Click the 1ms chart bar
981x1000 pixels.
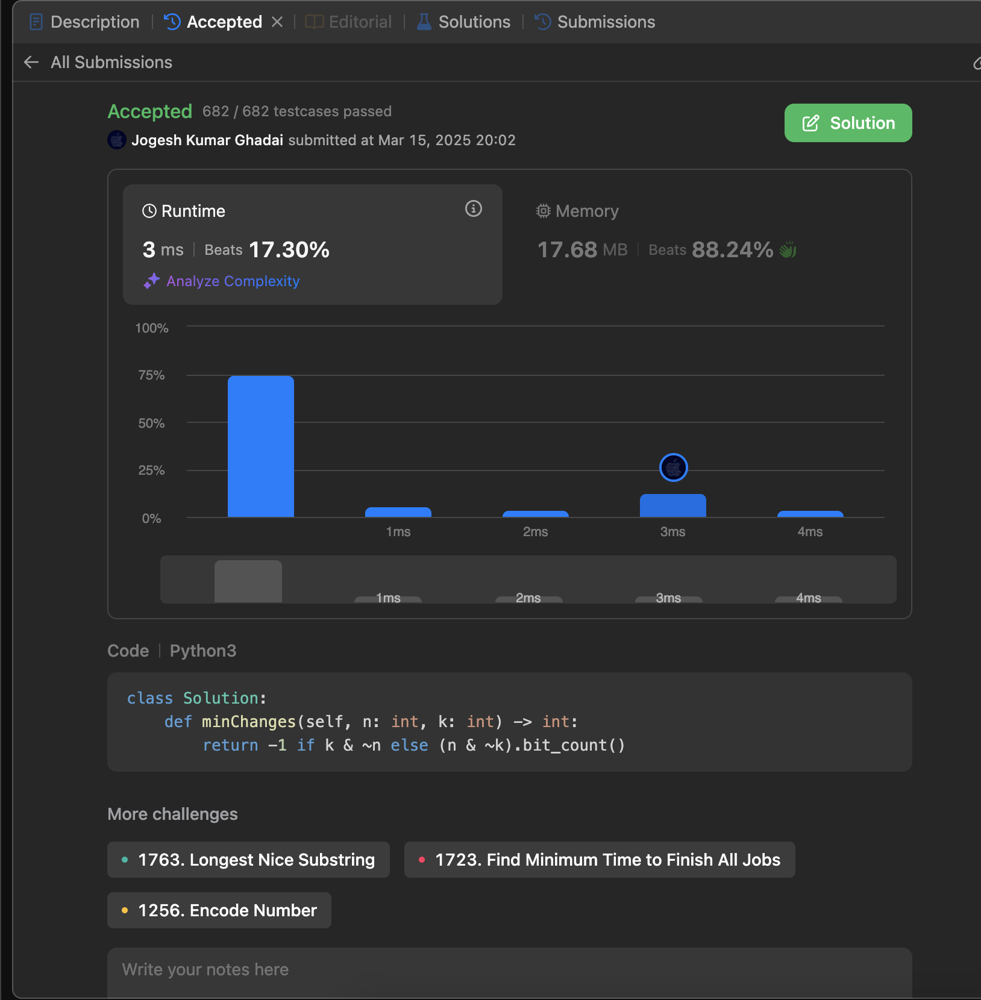click(x=398, y=512)
